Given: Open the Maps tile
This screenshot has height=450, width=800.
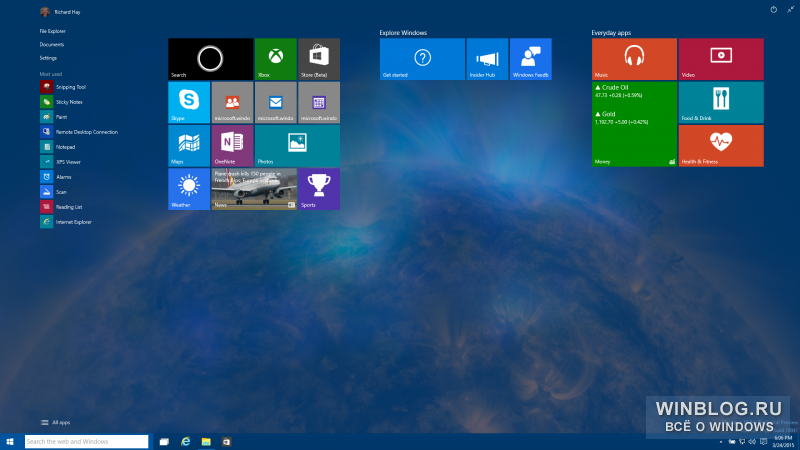Looking at the screenshot, I should coord(189,146).
